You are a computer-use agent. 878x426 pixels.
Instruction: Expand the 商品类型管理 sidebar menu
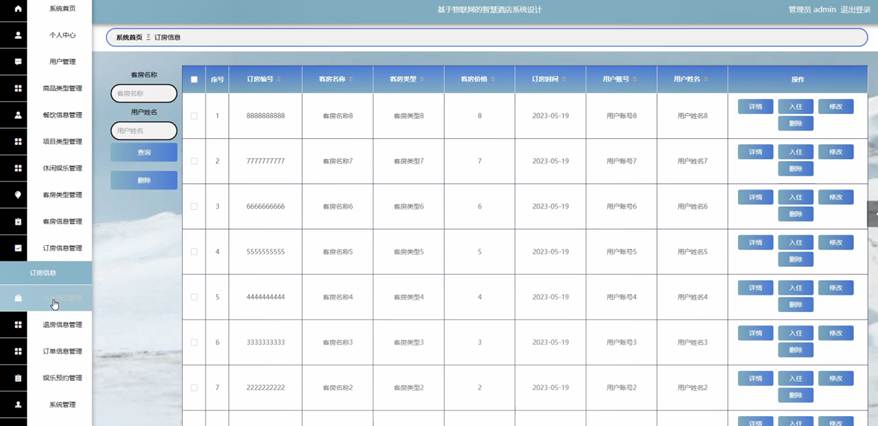(x=46, y=88)
